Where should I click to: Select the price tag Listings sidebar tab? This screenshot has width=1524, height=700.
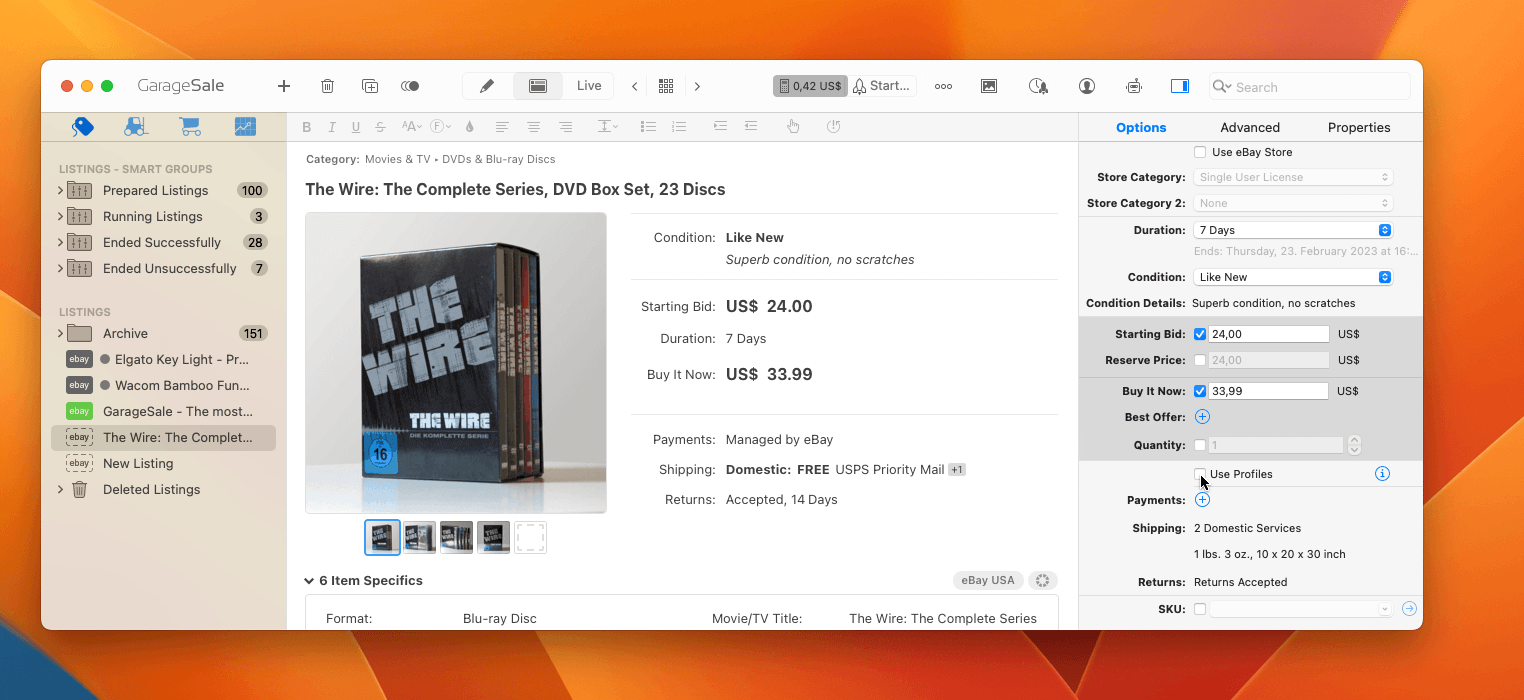(x=83, y=126)
